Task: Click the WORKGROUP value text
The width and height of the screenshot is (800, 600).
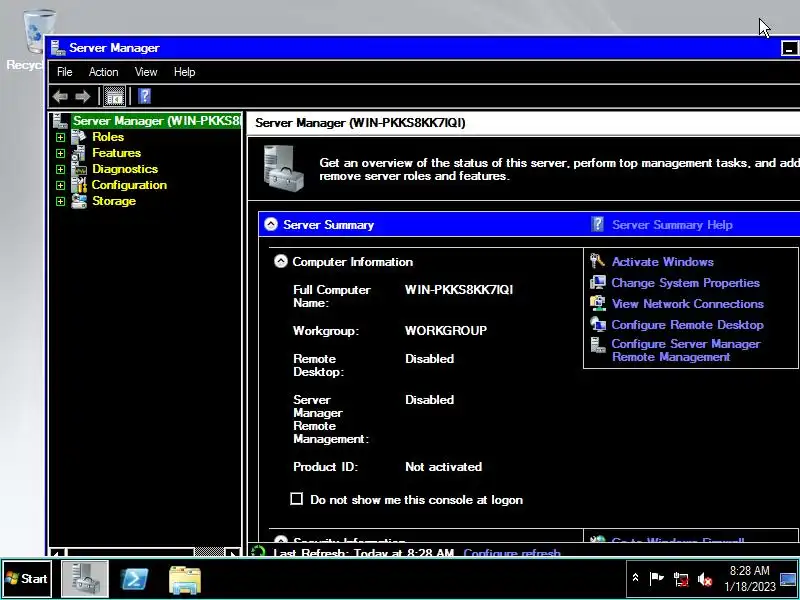Action: coord(445,330)
